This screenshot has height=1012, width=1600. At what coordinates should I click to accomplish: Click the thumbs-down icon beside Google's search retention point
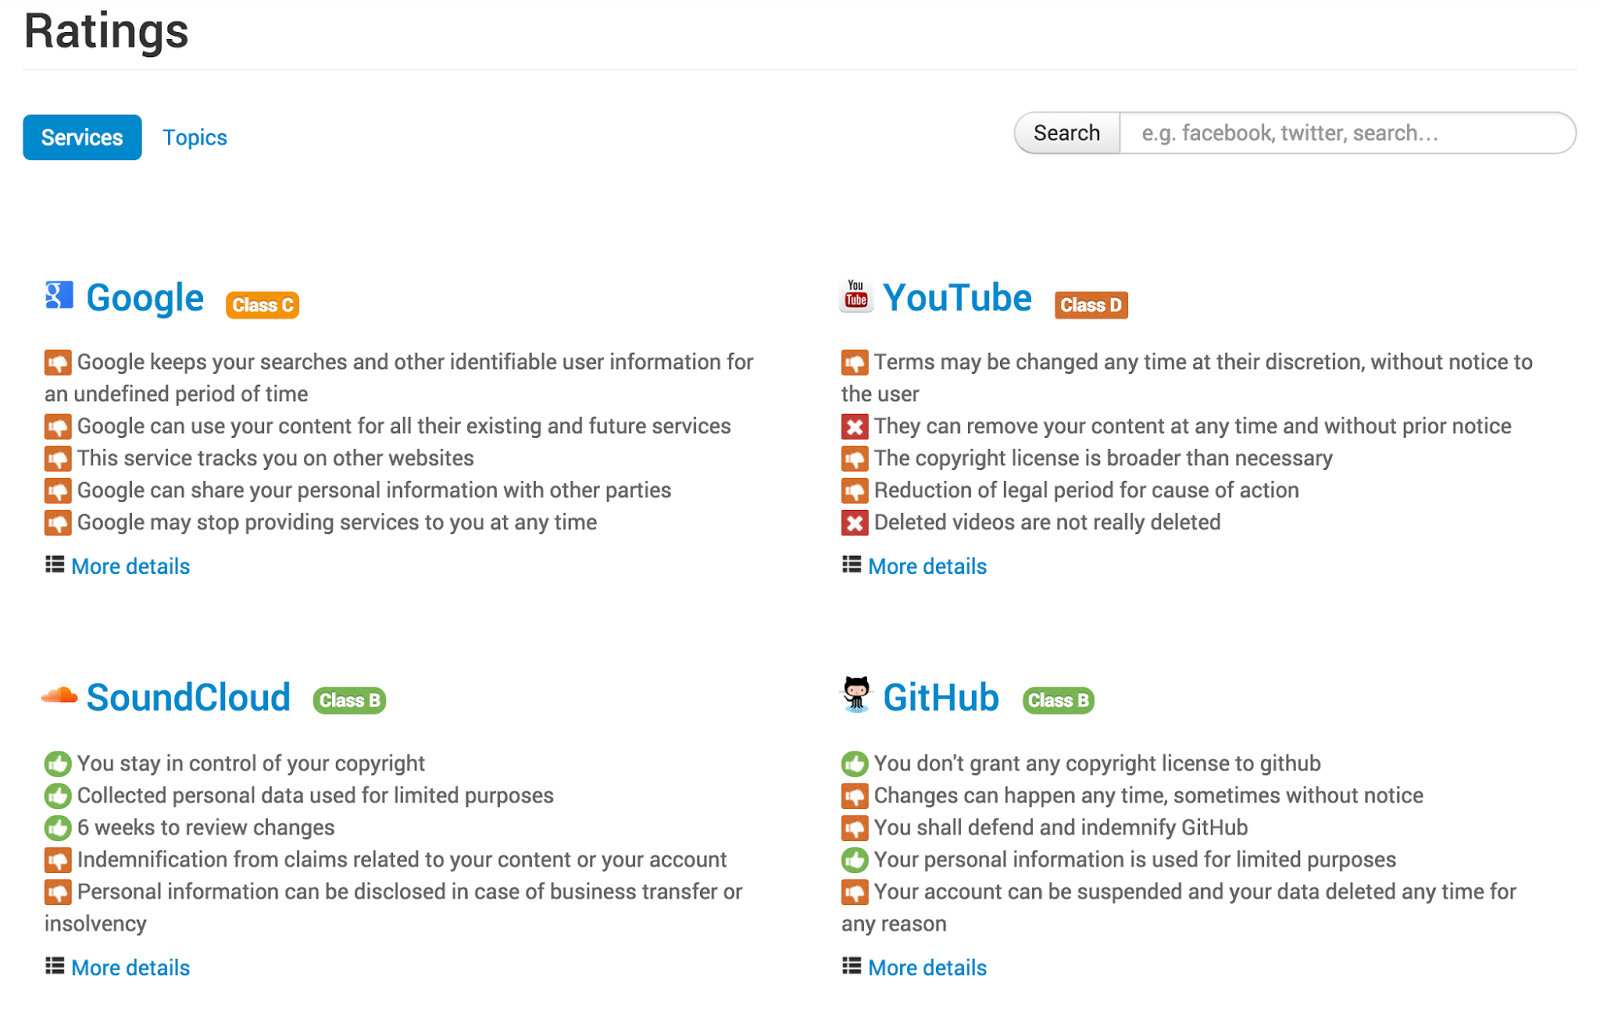pos(58,362)
